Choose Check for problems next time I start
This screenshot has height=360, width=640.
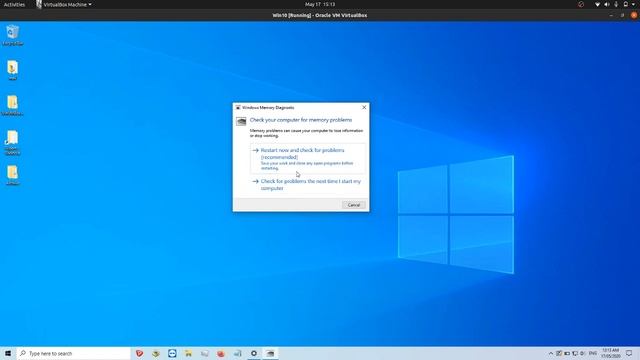[x=307, y=184]
